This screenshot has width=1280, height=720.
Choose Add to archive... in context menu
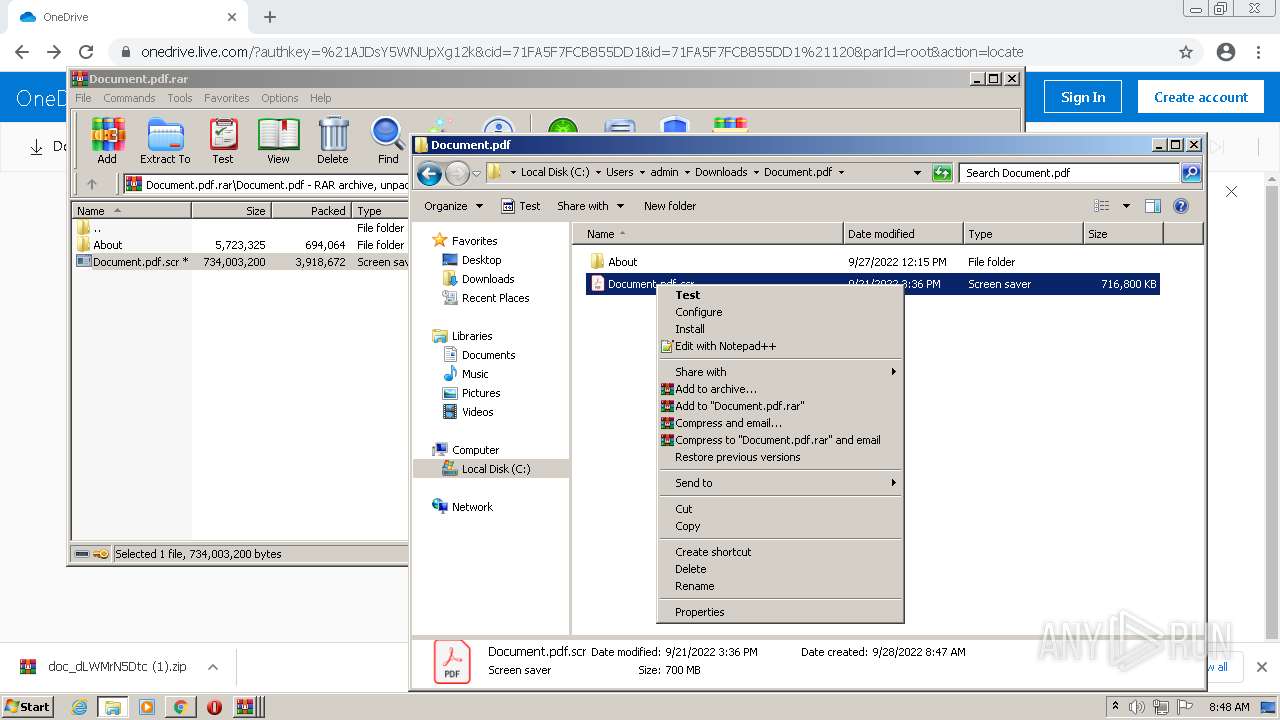[x=780, y=389]
